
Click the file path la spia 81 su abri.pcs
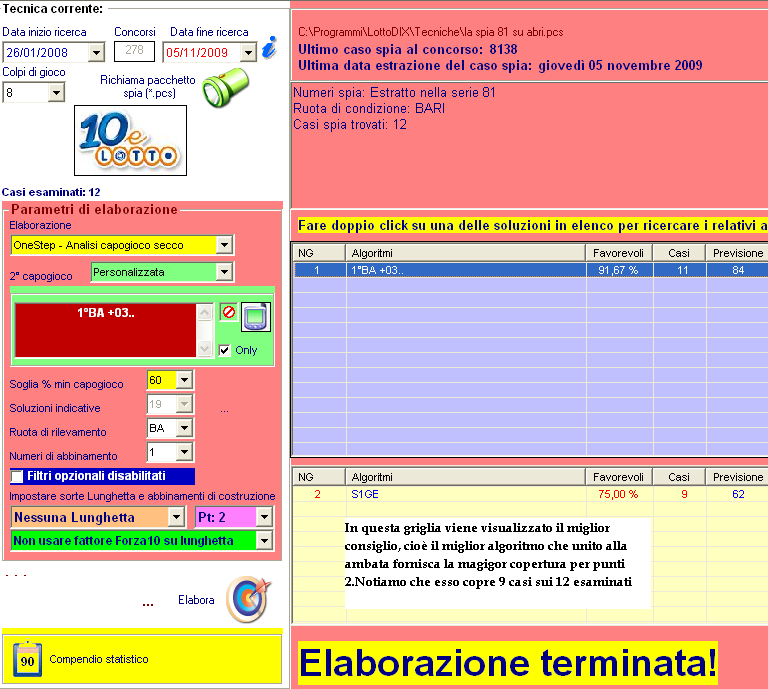(431, 32)
